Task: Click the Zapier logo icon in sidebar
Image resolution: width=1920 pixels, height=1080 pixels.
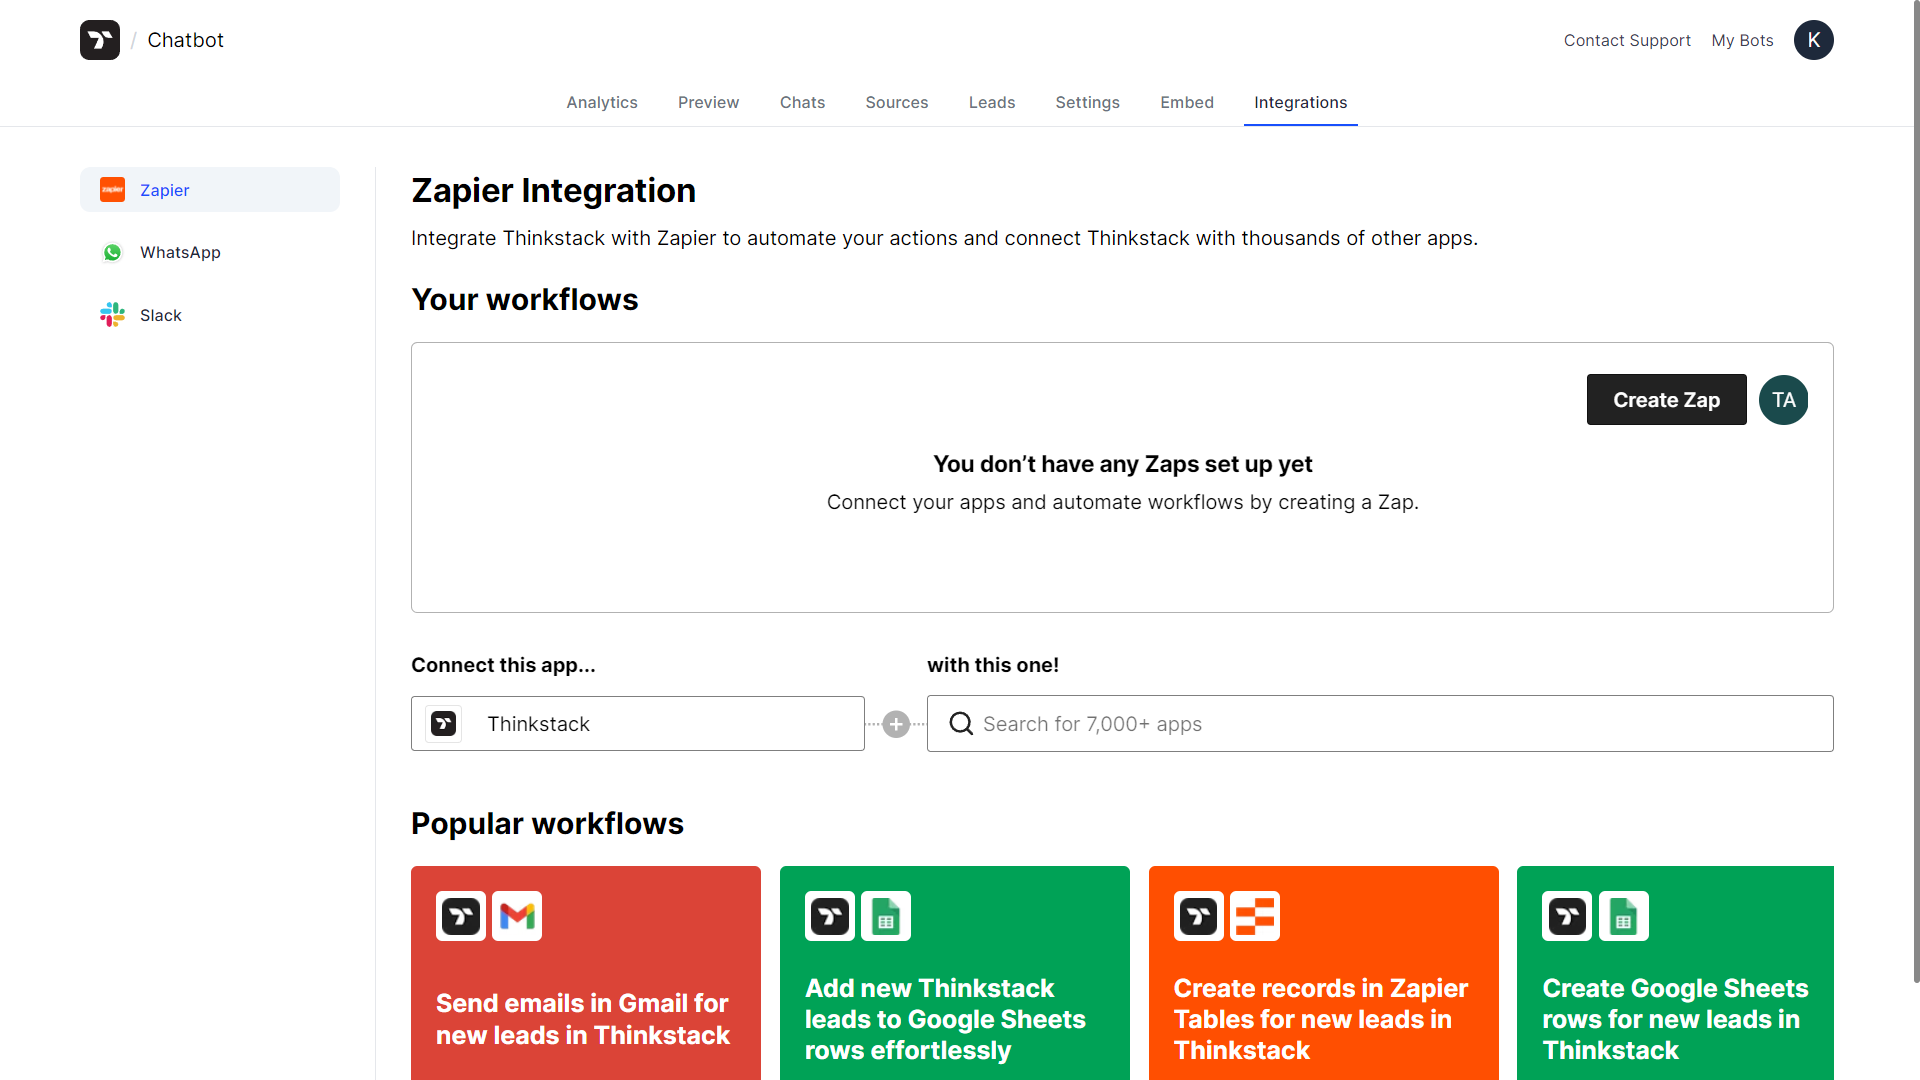Action: pos(113,190)
